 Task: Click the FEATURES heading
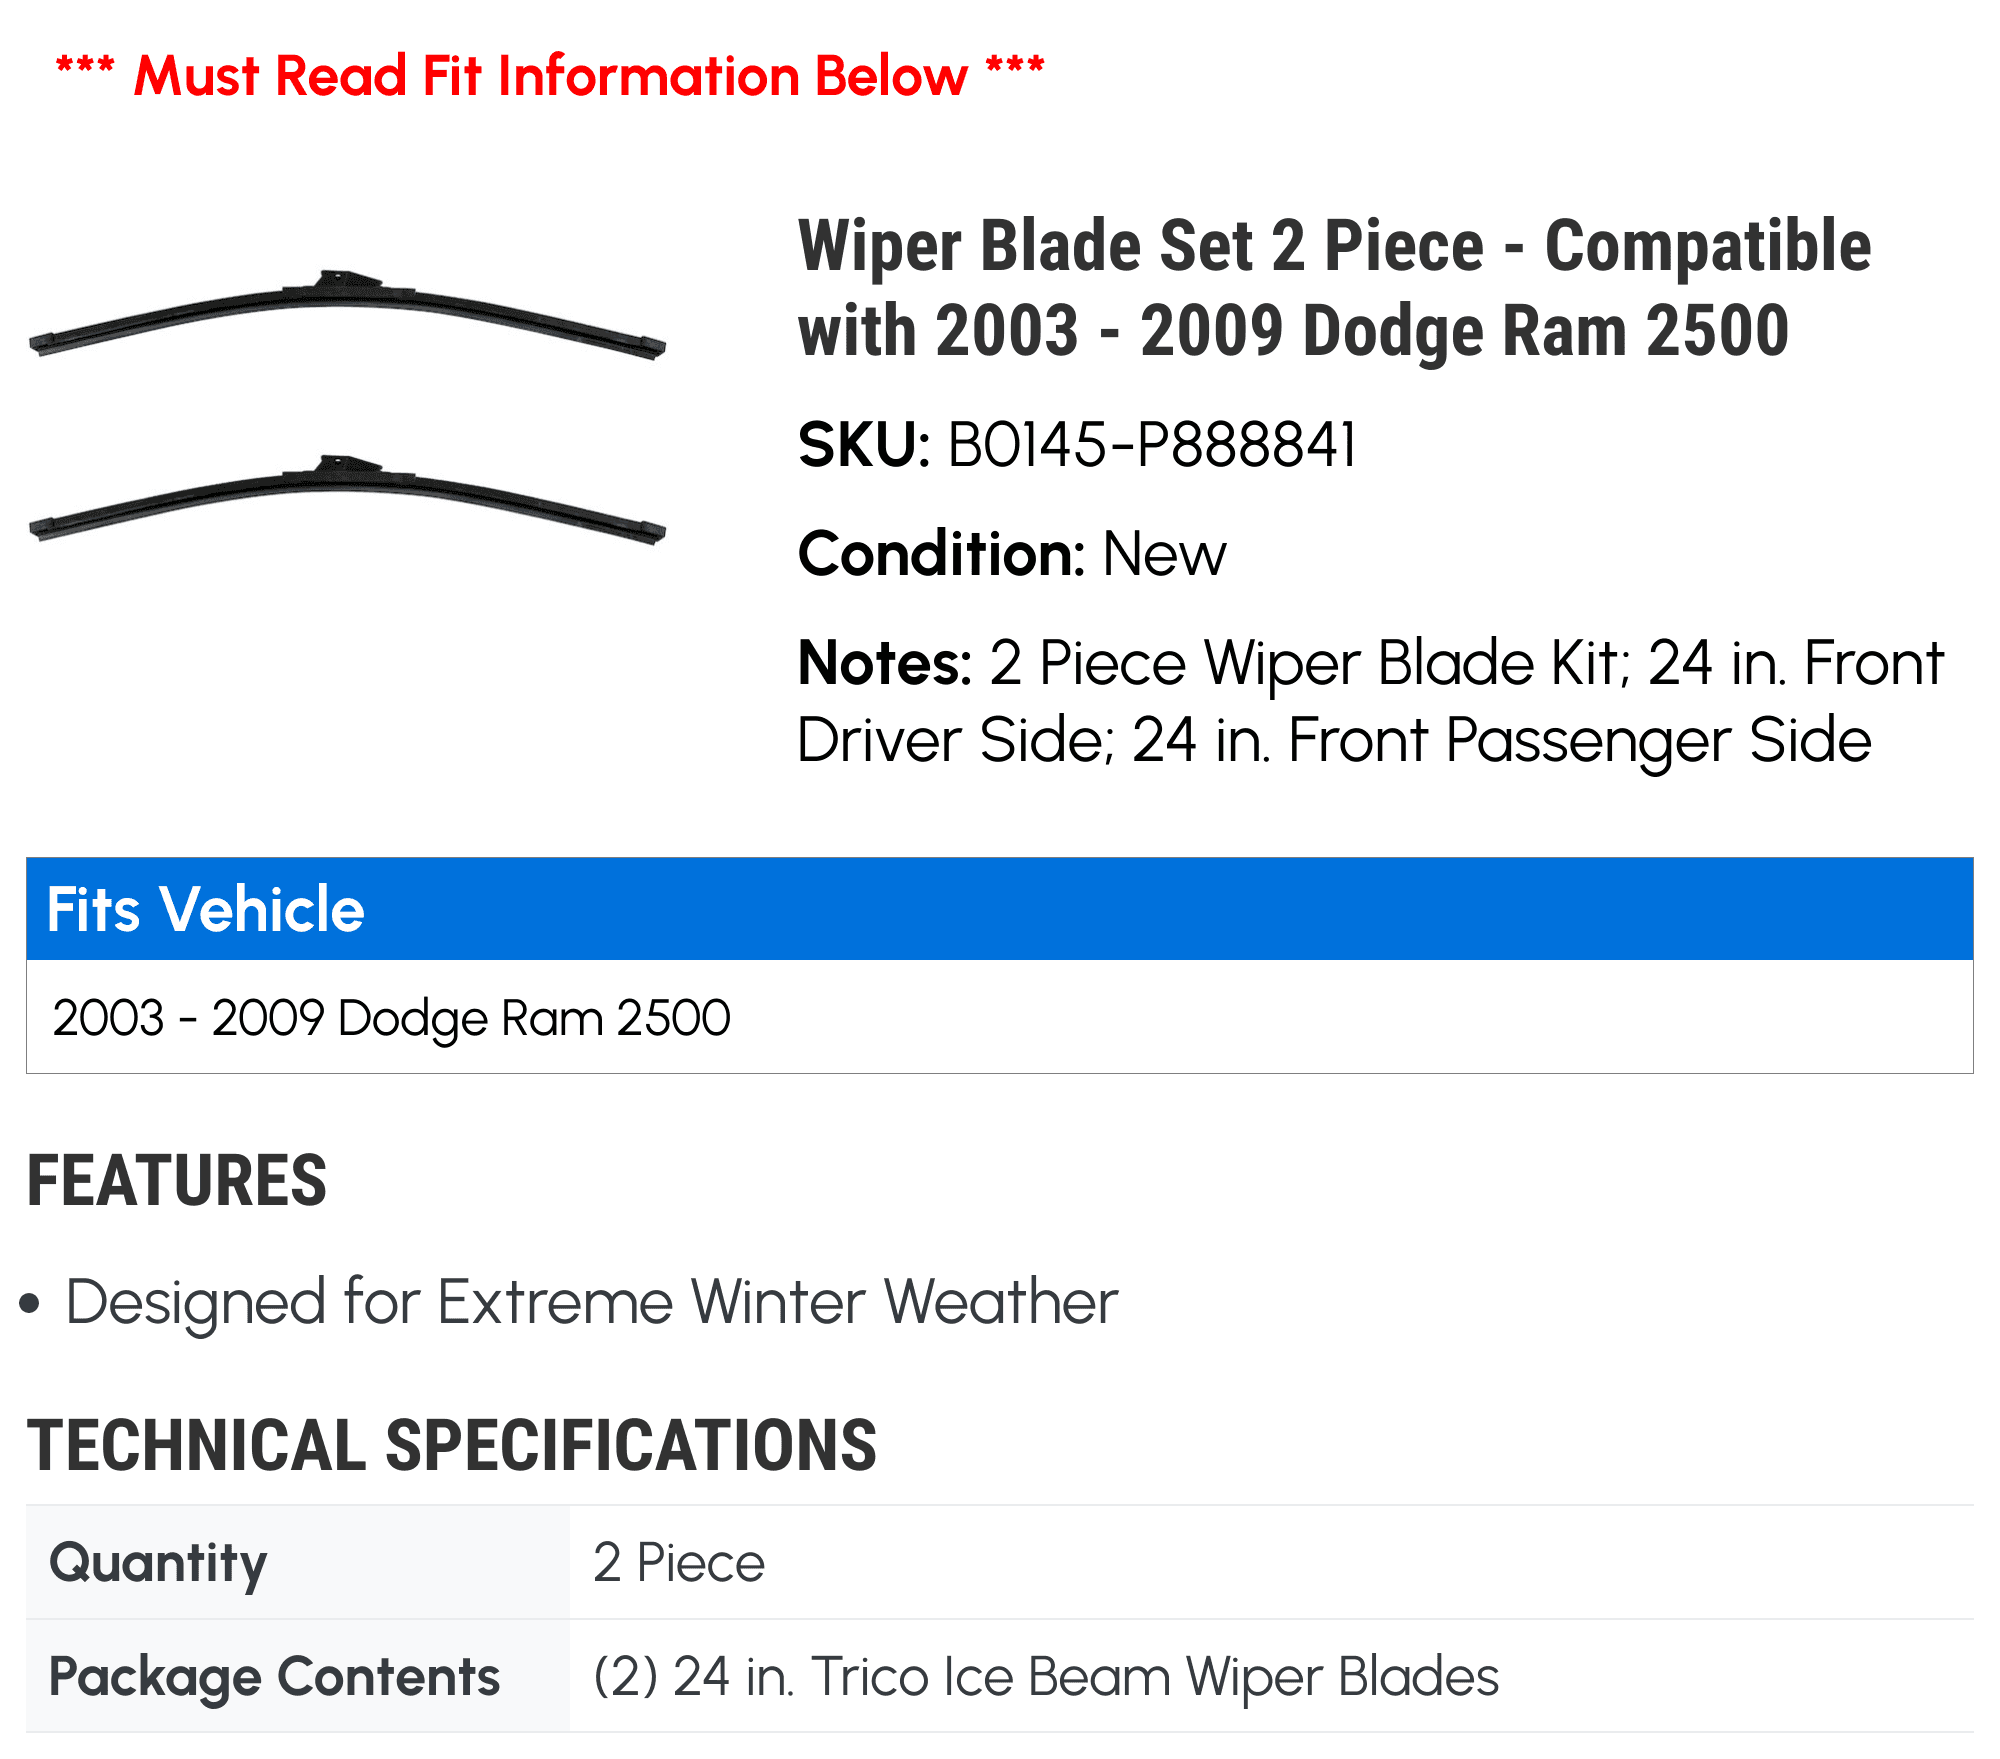click(177, 1180)
